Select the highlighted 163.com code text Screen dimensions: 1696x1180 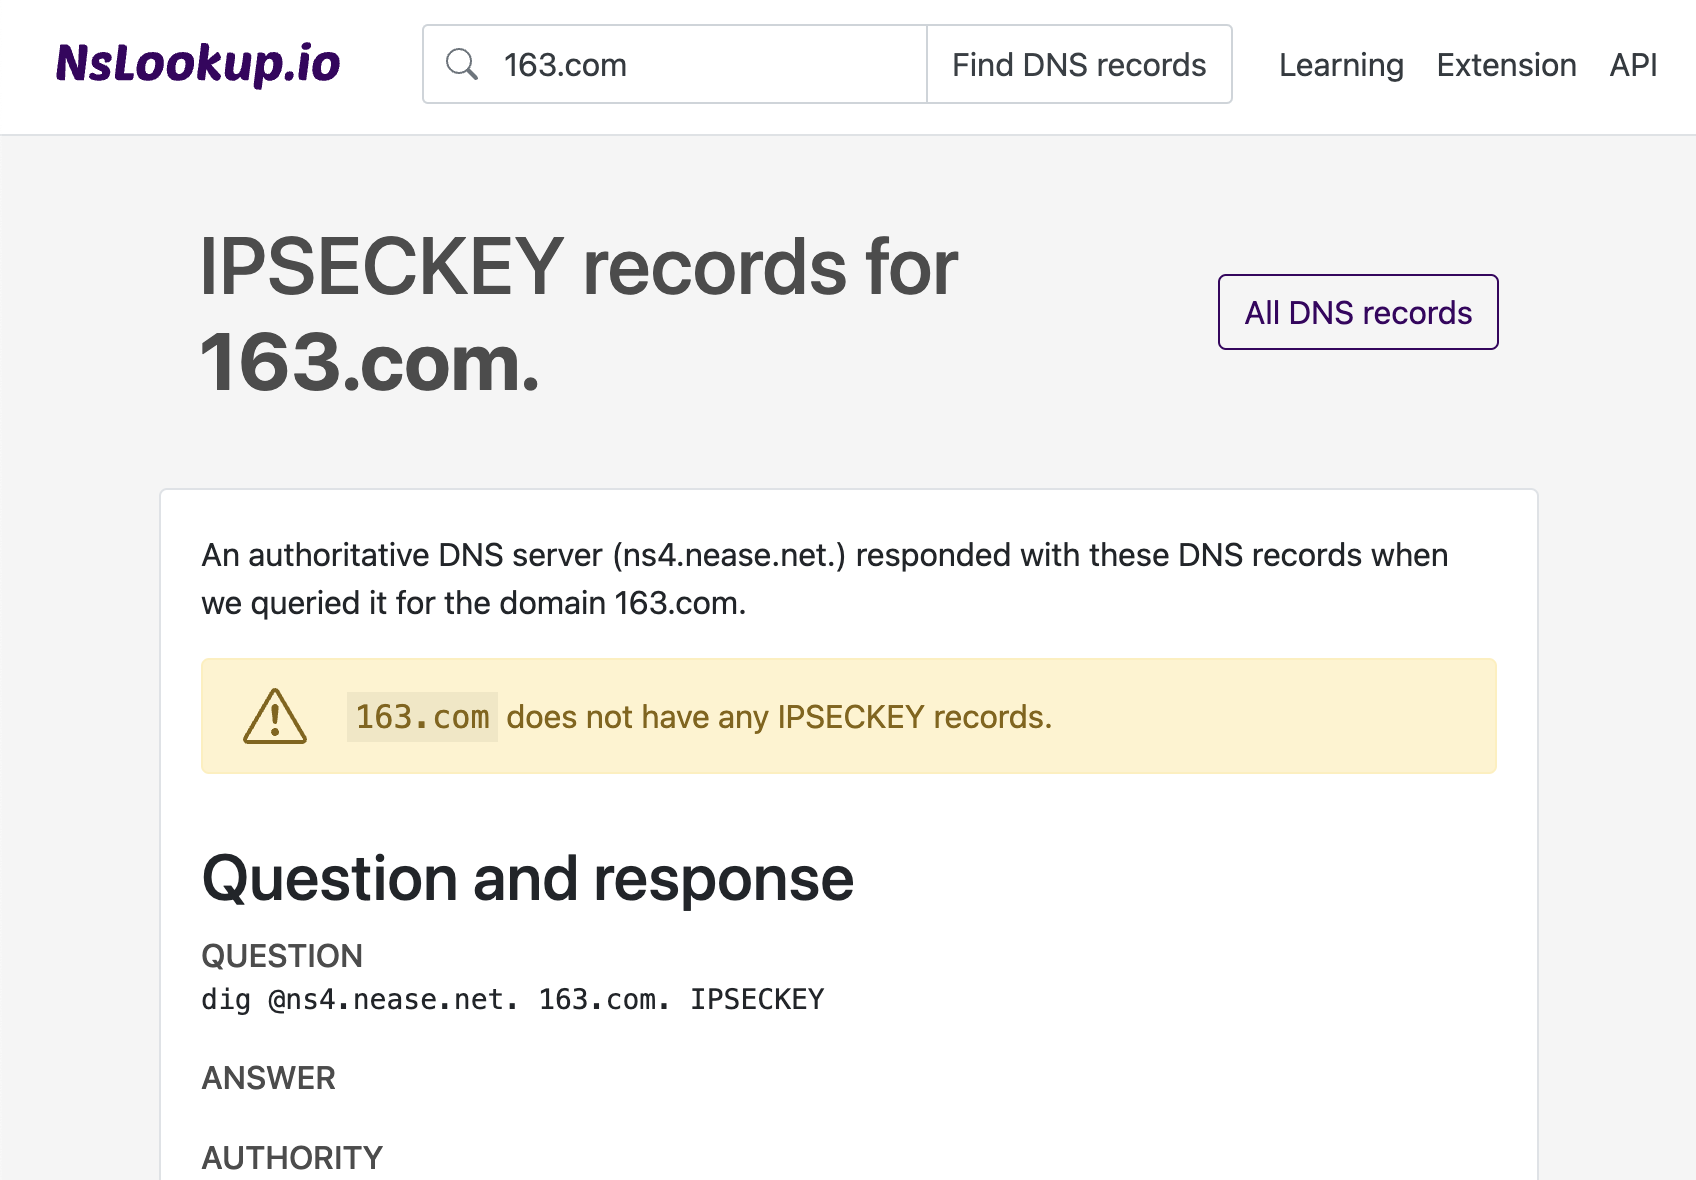[x=422, y=716]
